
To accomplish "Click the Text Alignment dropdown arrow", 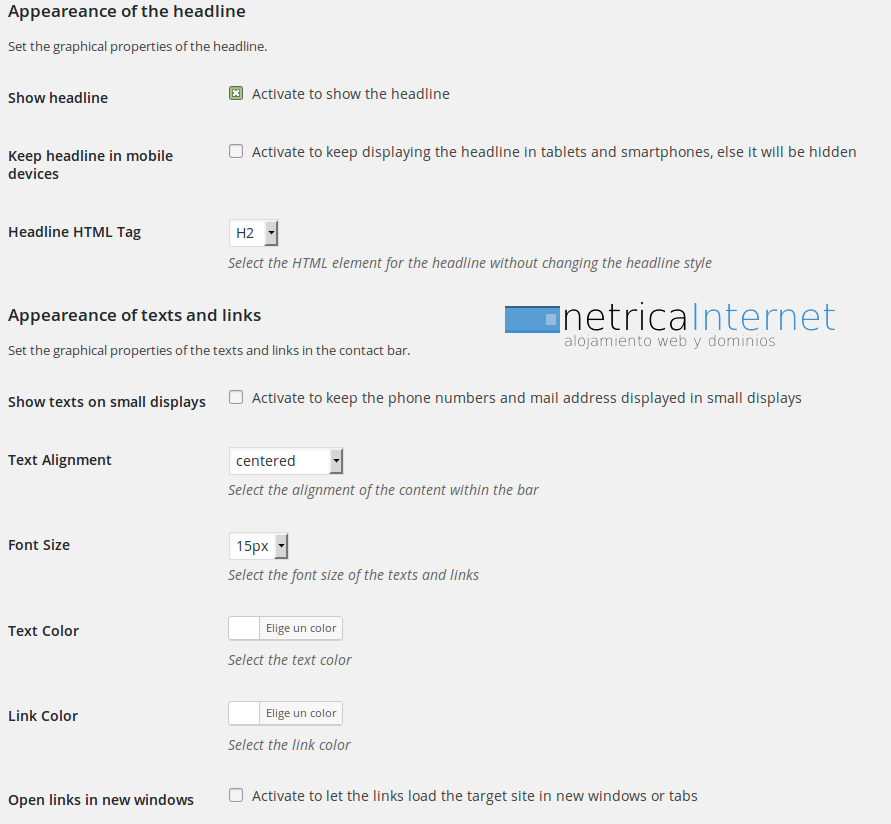I will 336,461.
